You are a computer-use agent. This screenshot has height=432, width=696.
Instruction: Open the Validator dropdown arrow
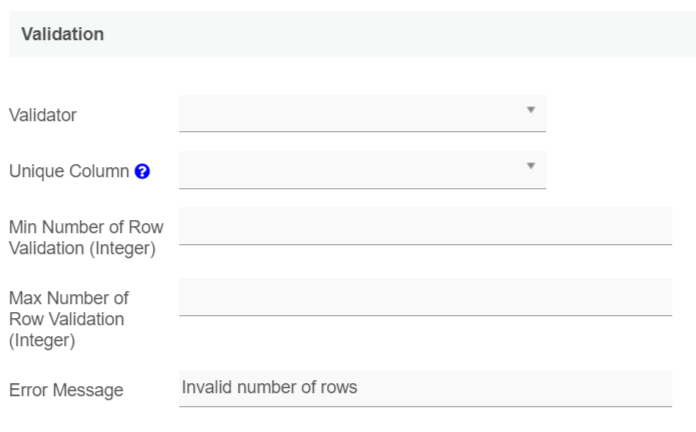click(531, 110)
